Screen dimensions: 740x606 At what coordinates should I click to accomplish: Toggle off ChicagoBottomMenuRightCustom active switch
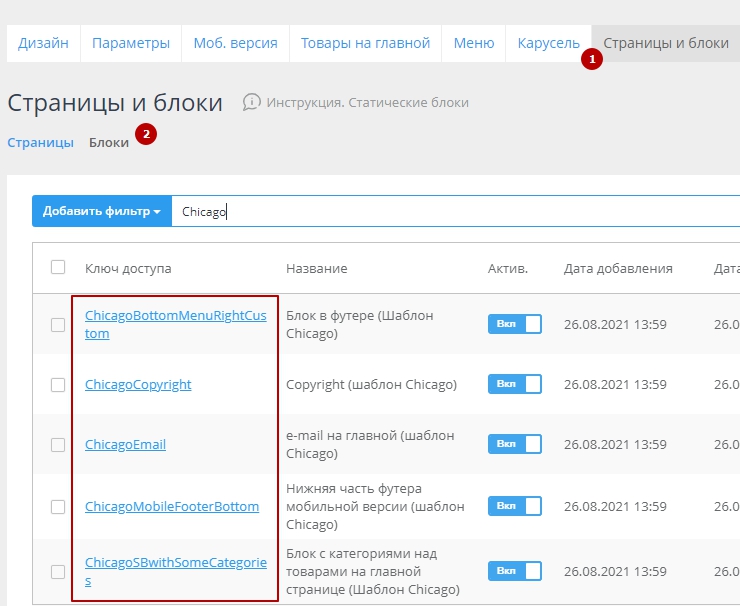[x=514, y=324]
